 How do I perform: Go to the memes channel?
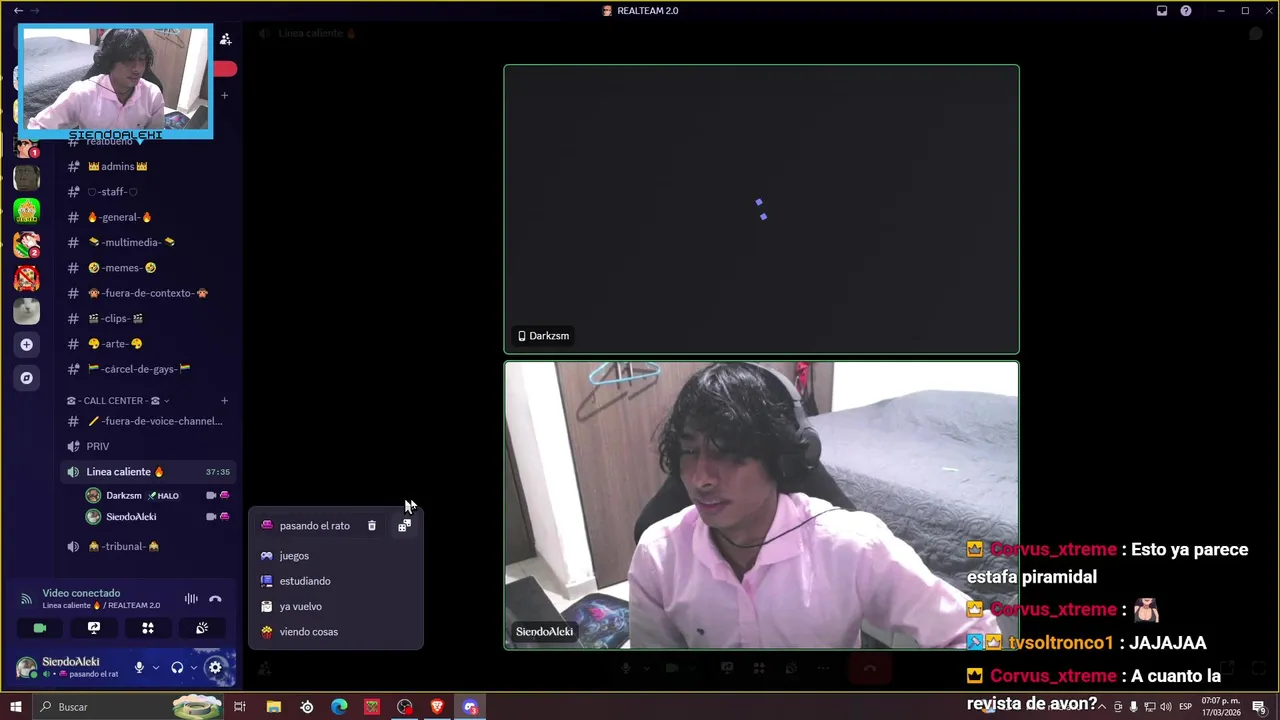[x=148, y=268]
